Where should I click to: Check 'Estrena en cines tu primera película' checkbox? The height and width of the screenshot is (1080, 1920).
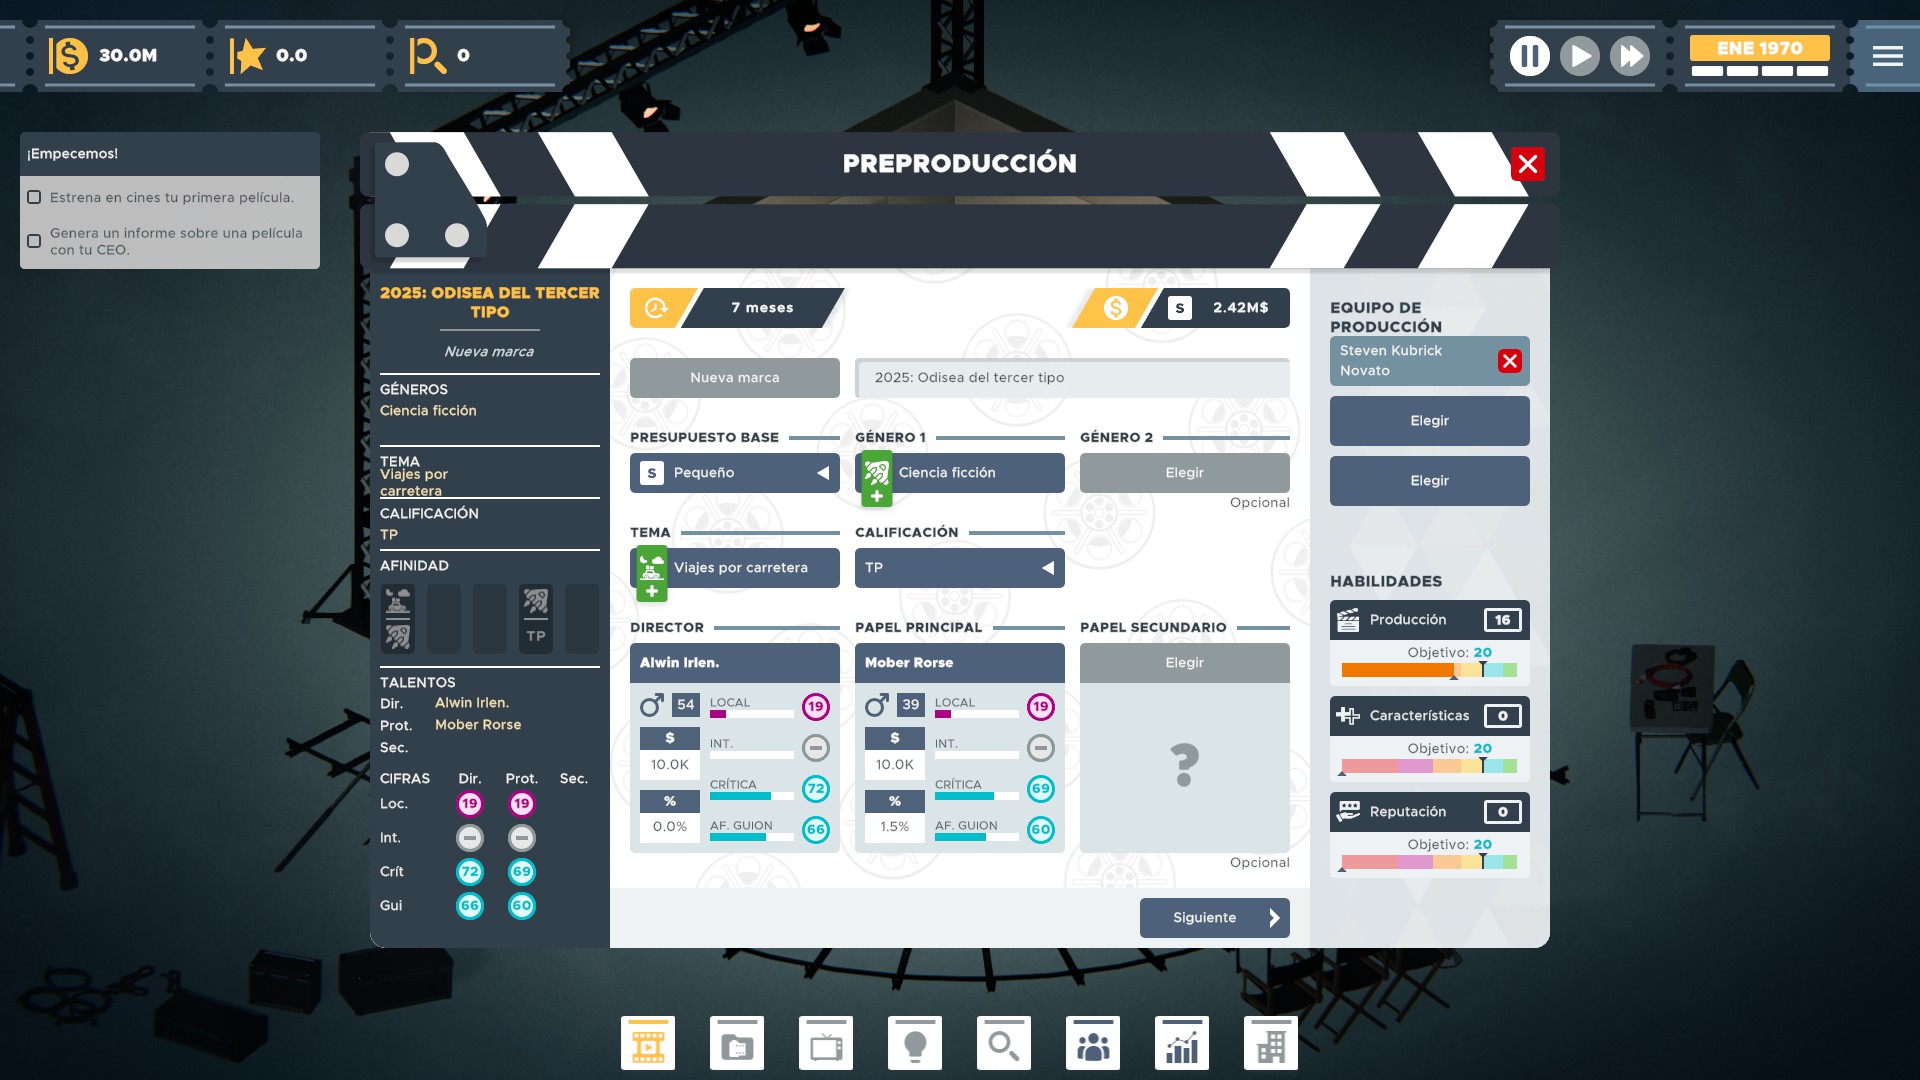[34, 197]
